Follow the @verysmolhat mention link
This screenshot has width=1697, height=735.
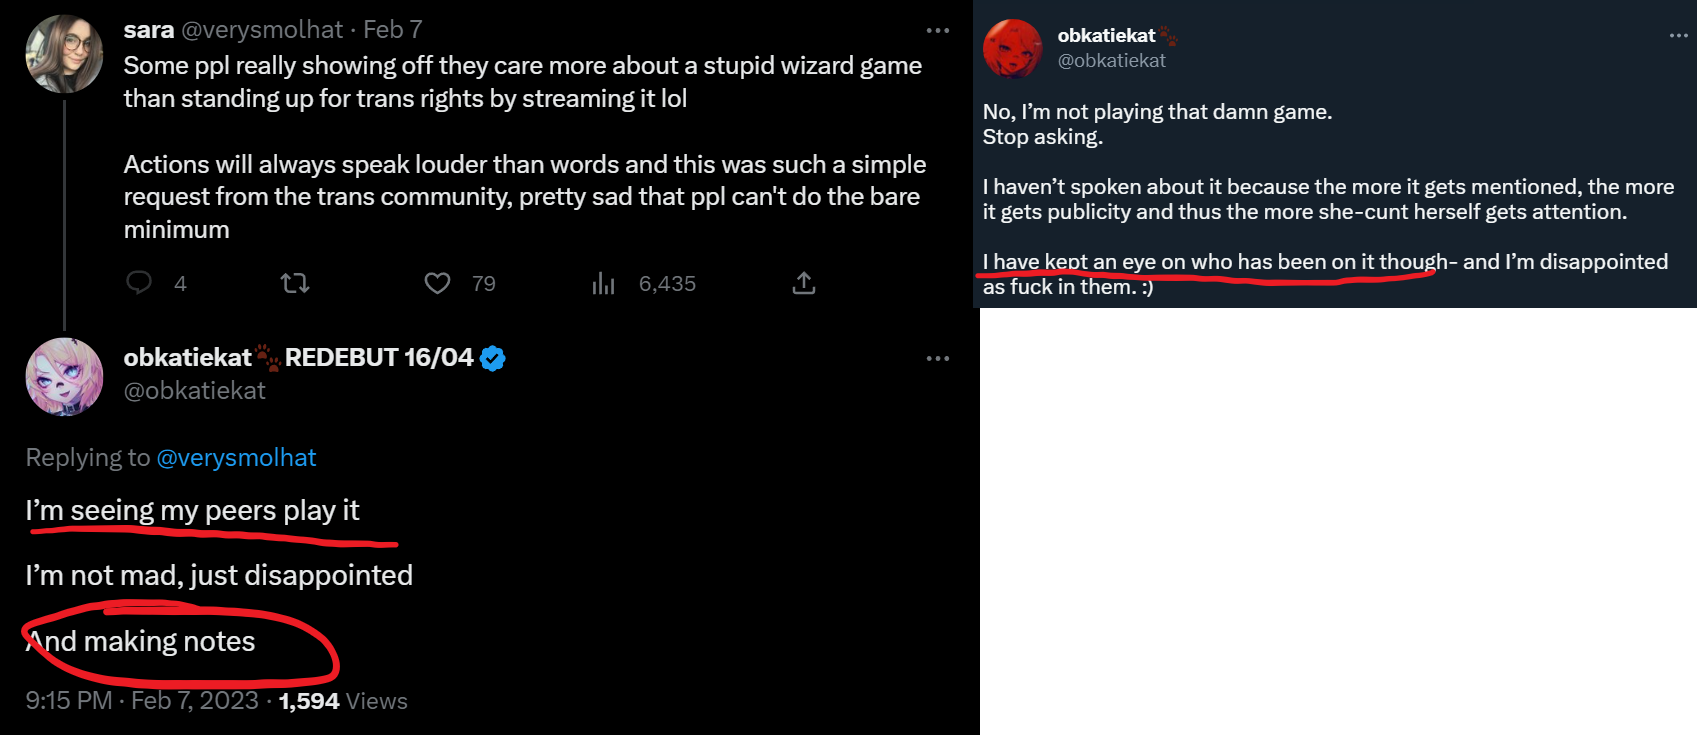point(236,458)
